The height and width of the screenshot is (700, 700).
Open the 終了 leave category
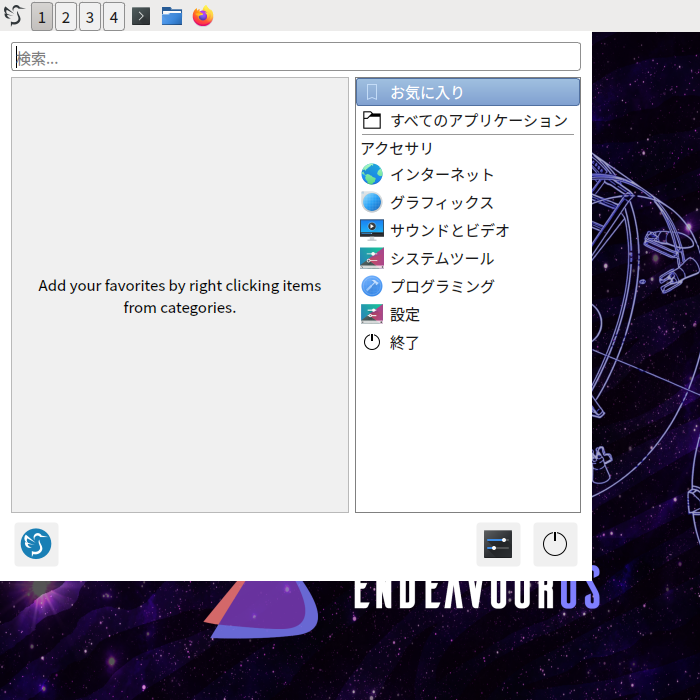pos(468,342)
